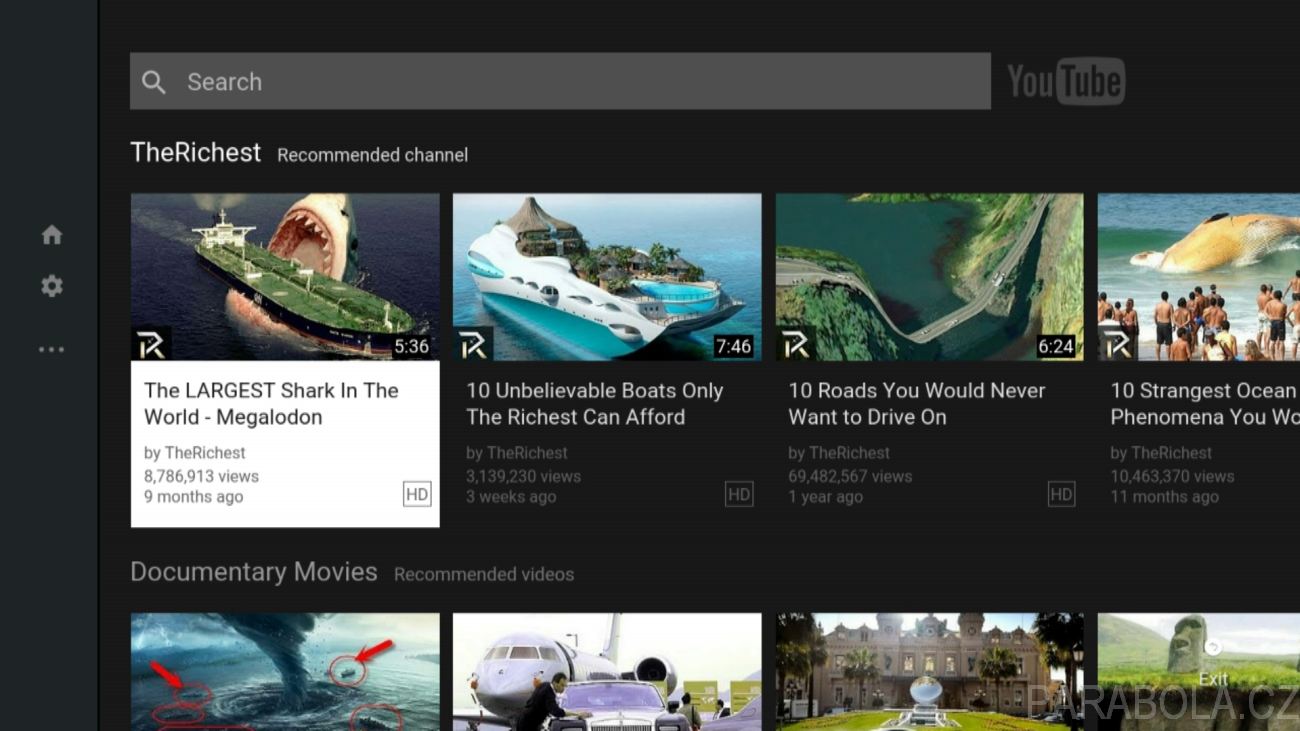The width and height of the screenshot is (1300, 731).
Task: Click the '9 months ago' text
Action: tap(193, 497)
